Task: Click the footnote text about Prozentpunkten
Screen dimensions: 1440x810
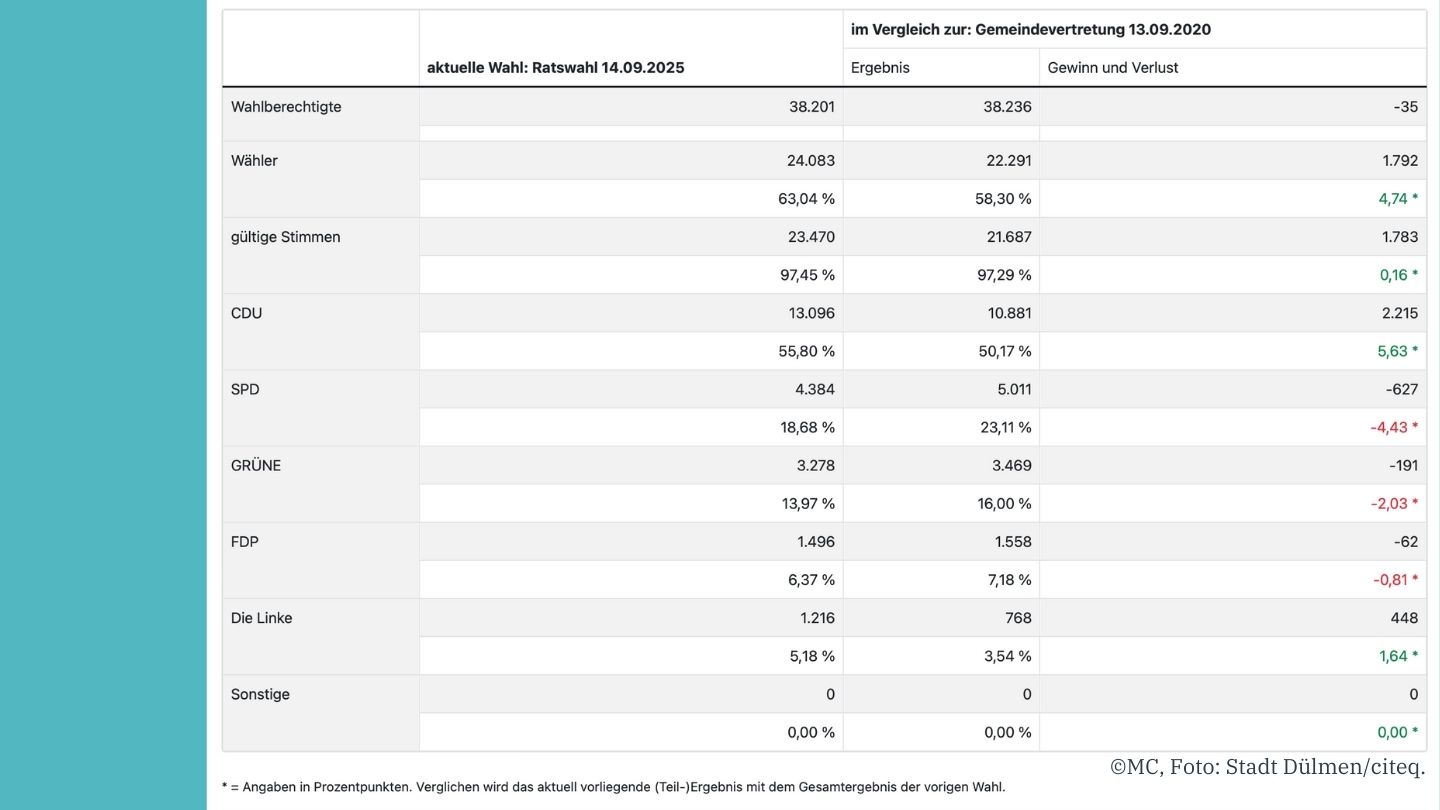Action: [x=613, y=787]
